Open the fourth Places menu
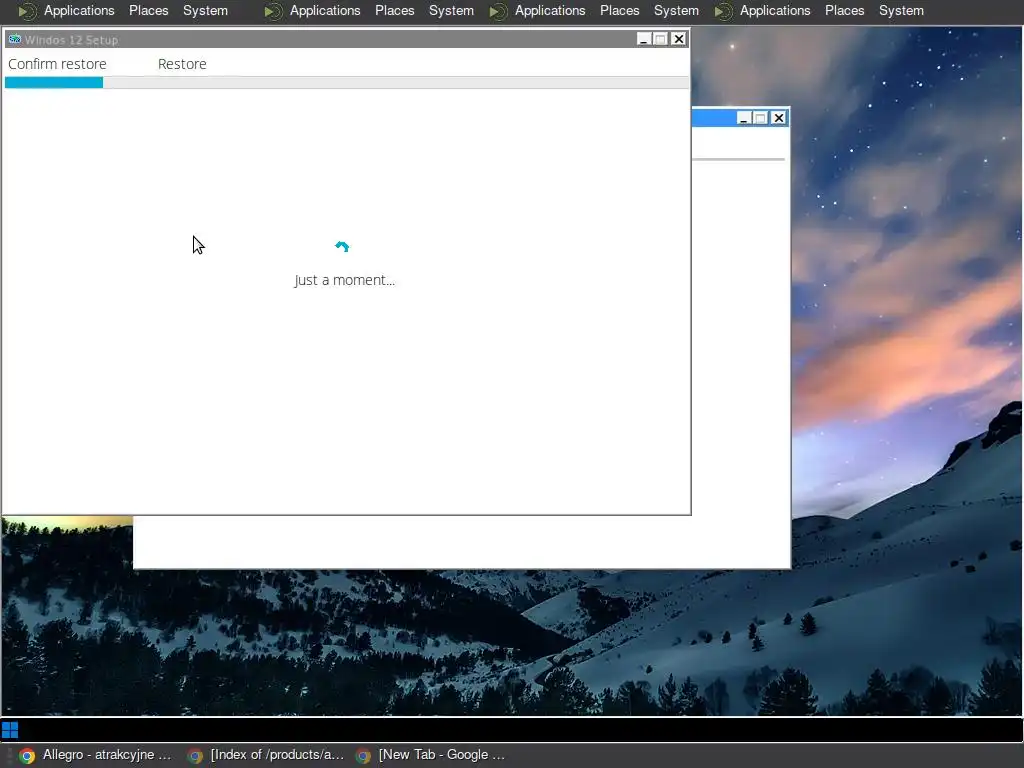Viewport: 1024px width, 768px height. click(844, 10)
